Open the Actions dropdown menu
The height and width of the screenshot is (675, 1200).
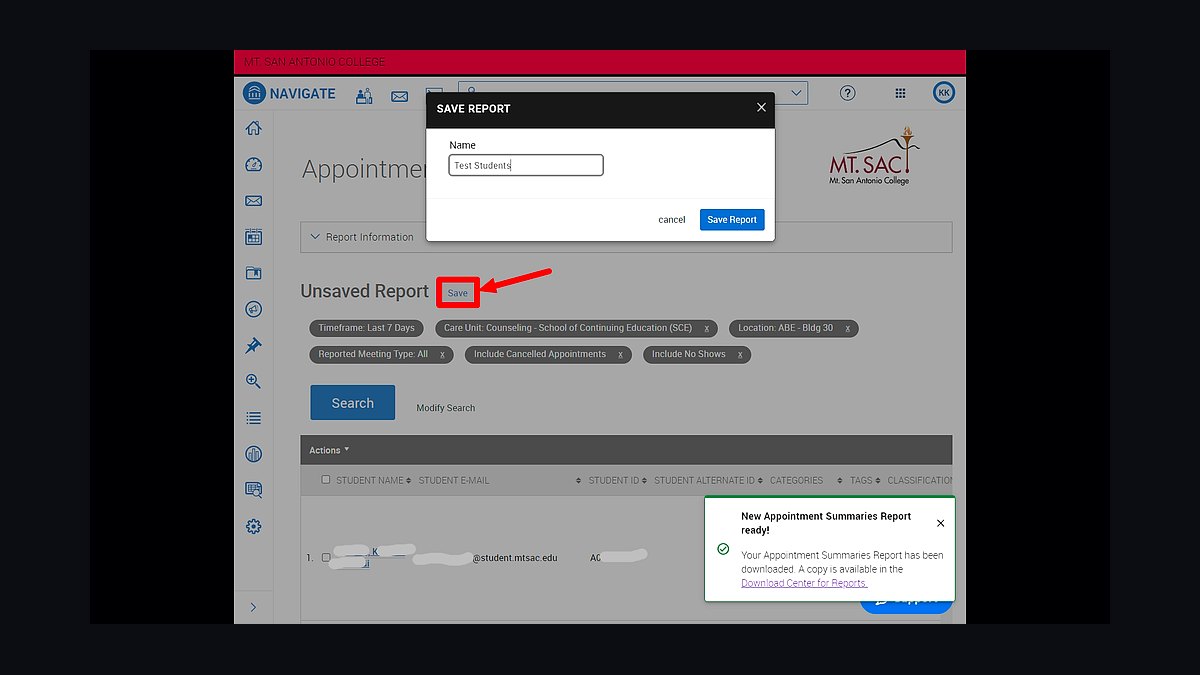coord(329,450)
